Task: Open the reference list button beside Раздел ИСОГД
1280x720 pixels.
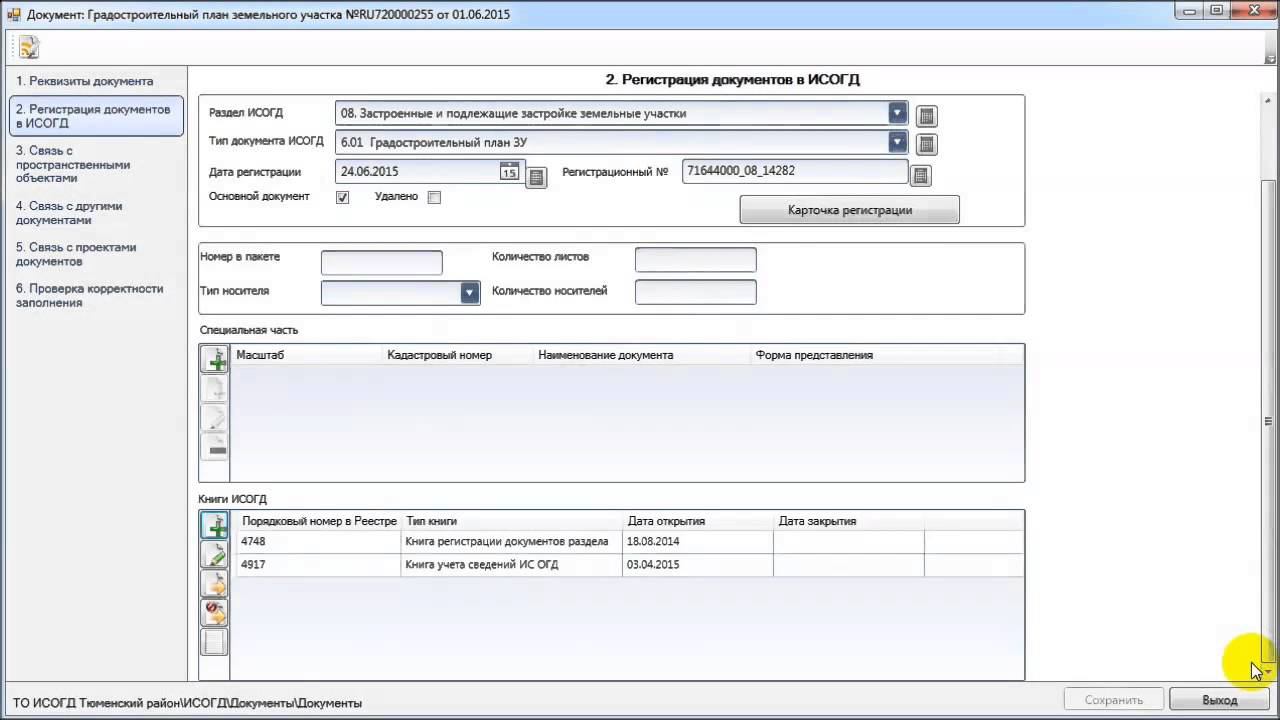Action: tap(927, 116)
